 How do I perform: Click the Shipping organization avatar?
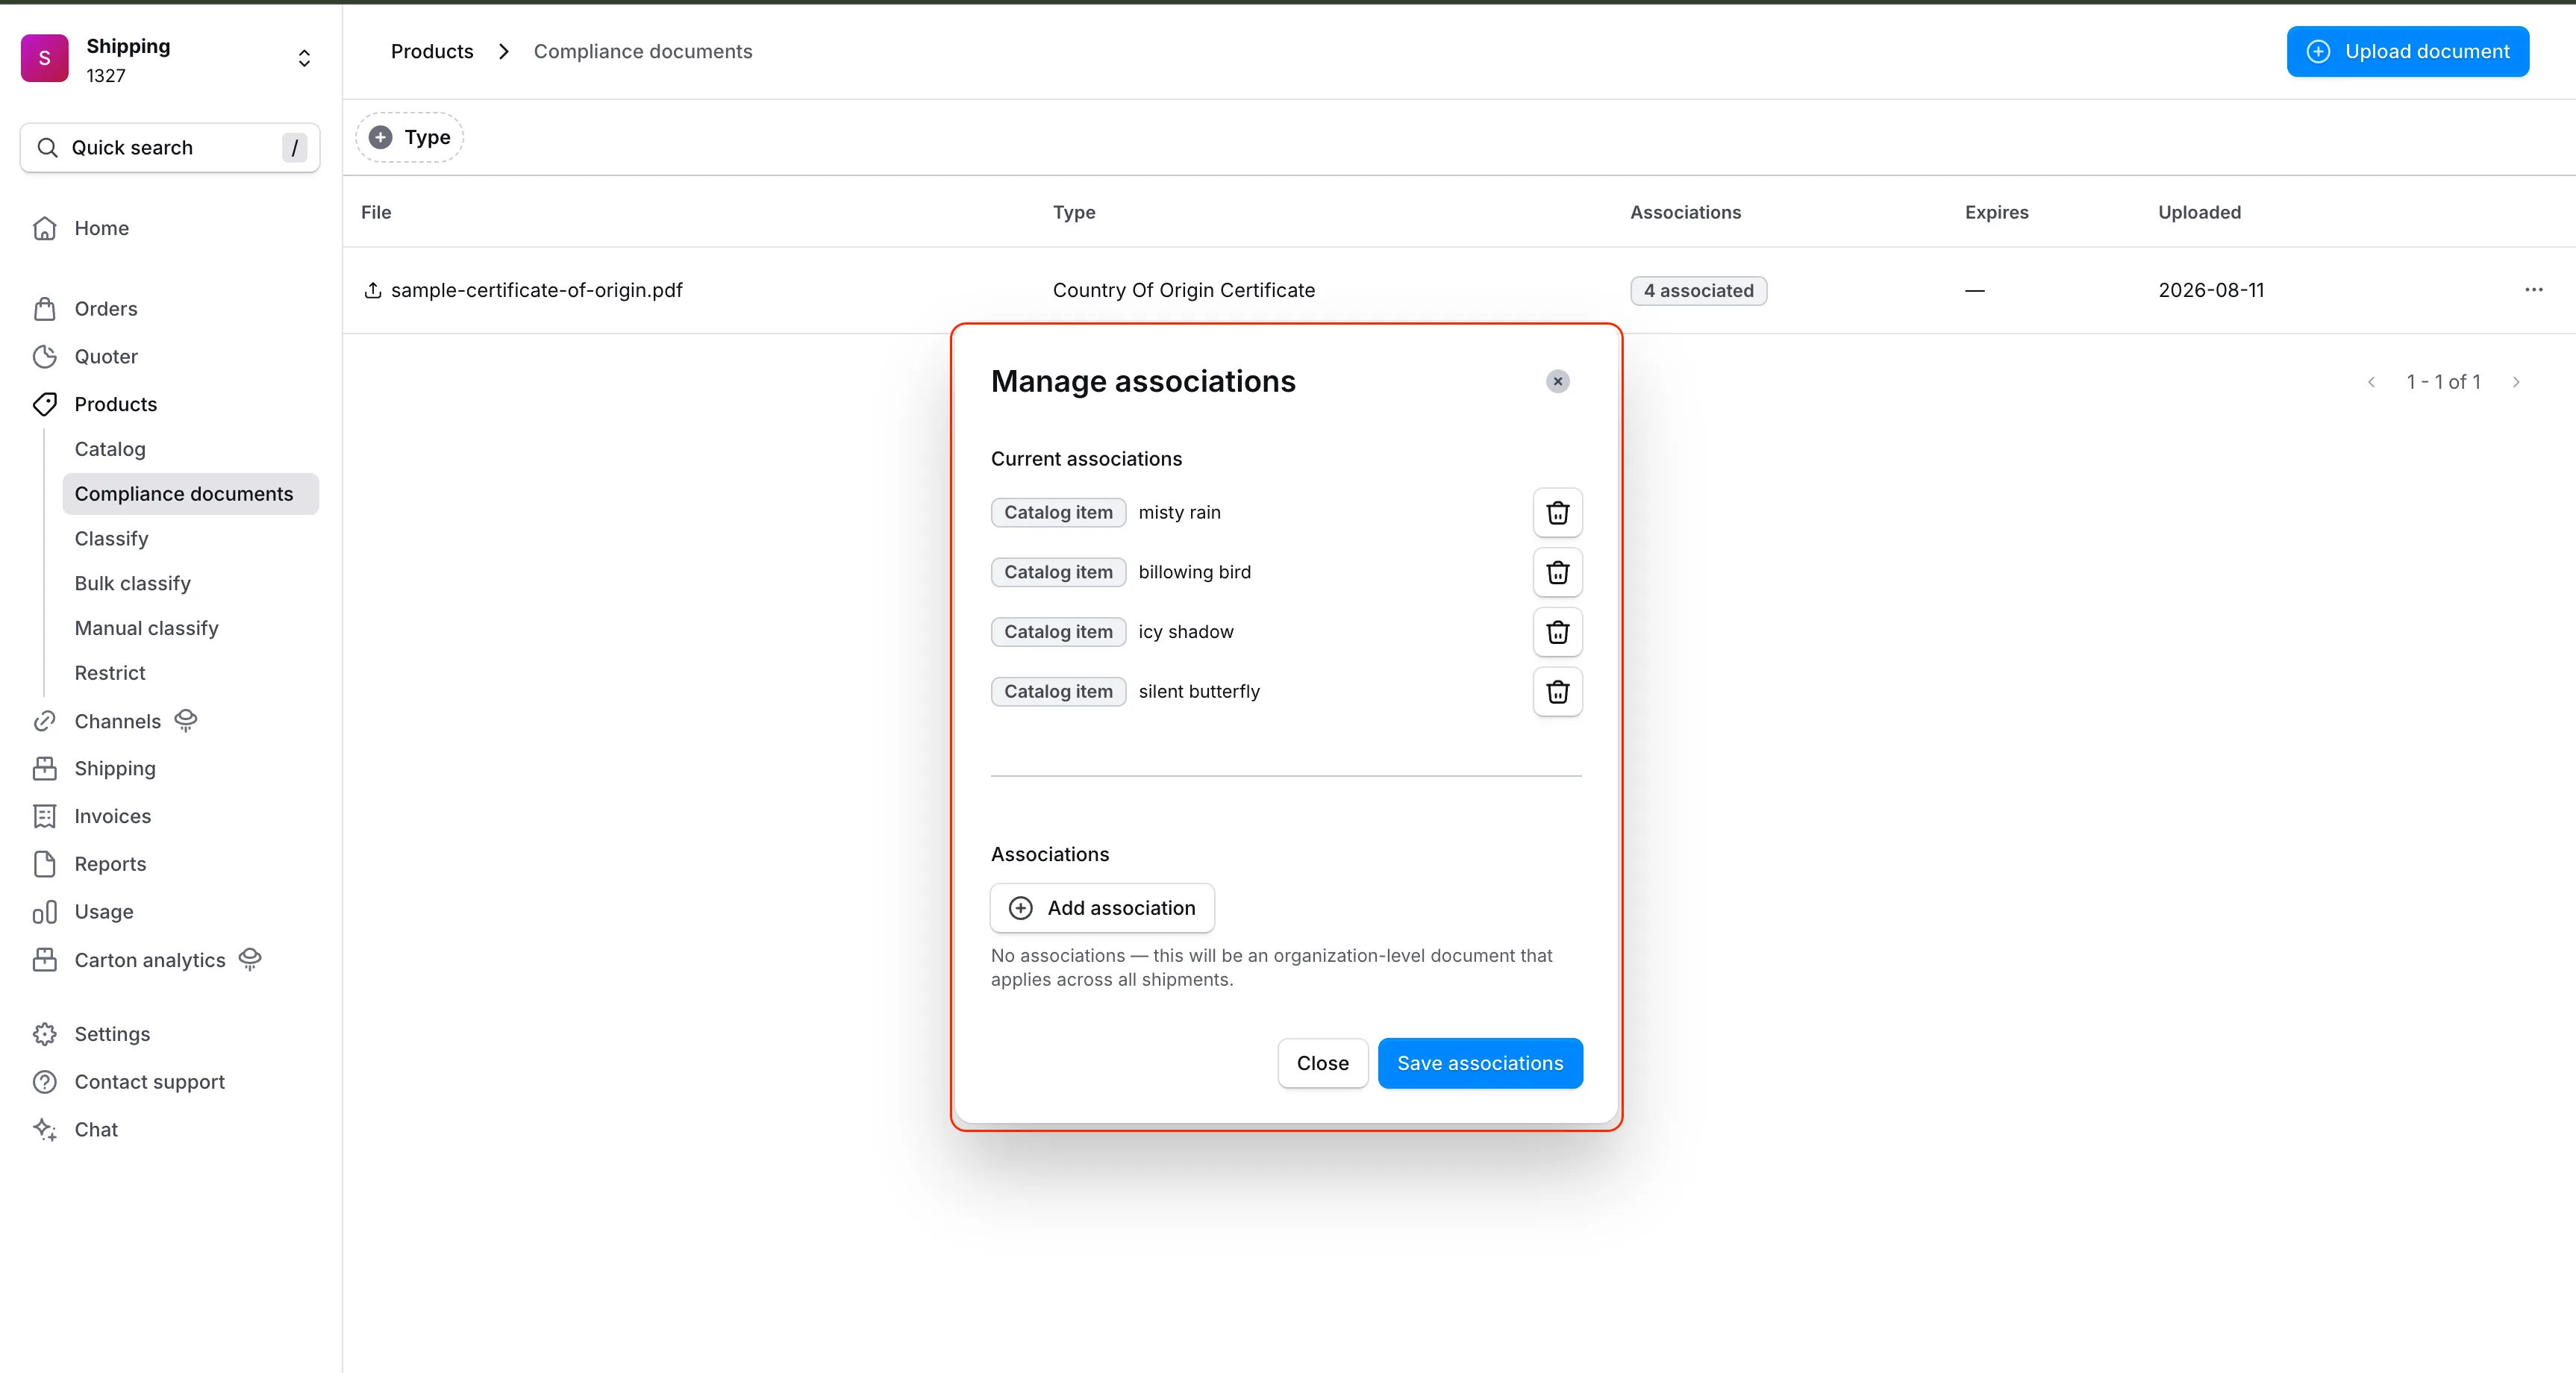45,58
